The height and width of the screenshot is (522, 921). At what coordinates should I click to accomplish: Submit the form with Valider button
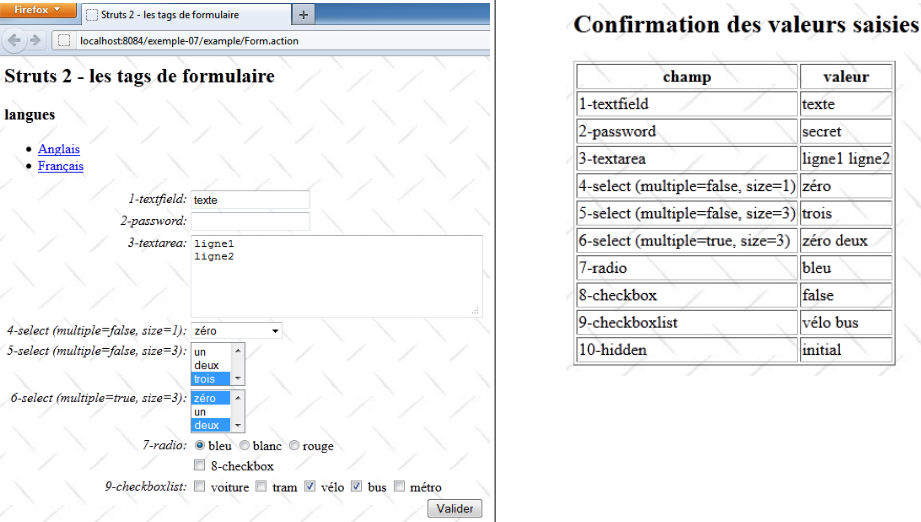[x=455, y=509]
